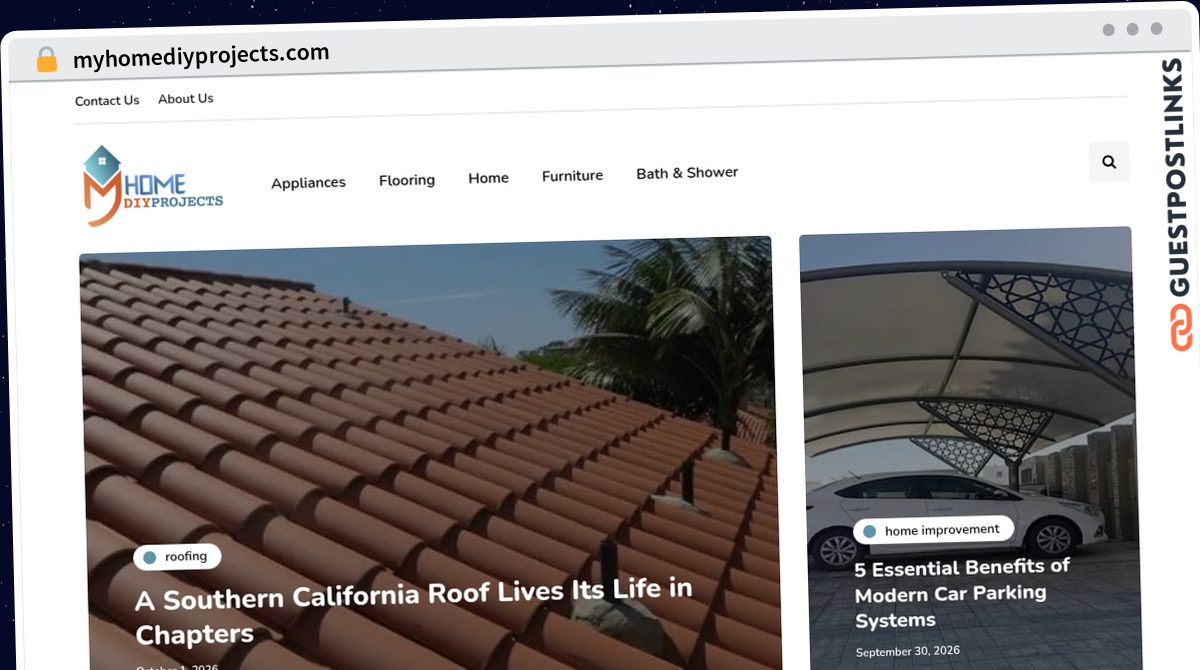Screen dimensions: 1200x670
Task: Click the myhomediyprojects.com address bar URL
Action: [201, 56]
